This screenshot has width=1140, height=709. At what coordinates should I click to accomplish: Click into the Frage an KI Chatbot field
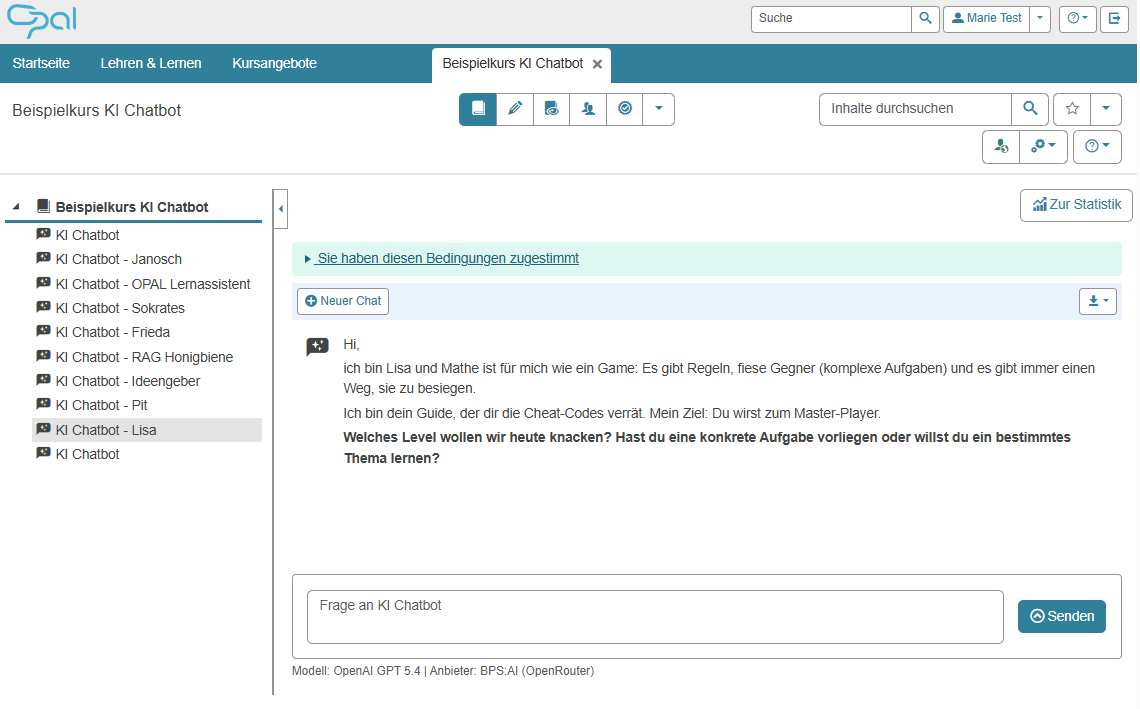coord(655,617)
